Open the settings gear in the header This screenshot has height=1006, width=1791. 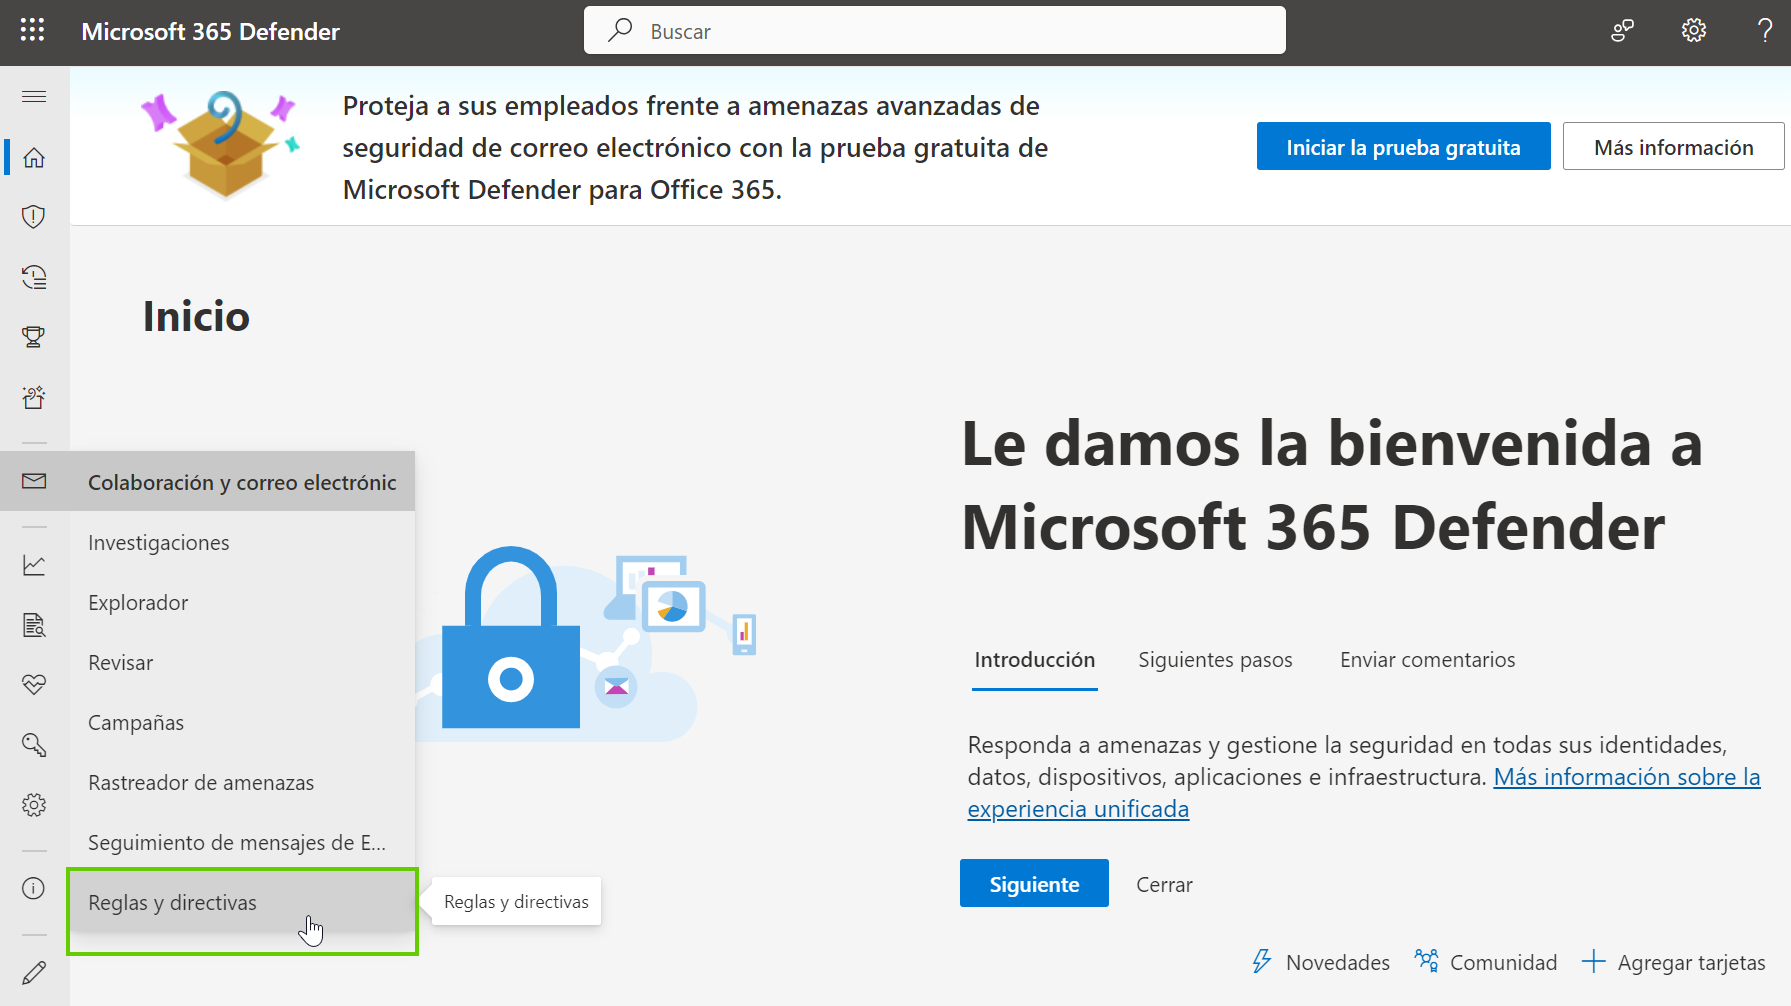click(x=1693, y=31)
